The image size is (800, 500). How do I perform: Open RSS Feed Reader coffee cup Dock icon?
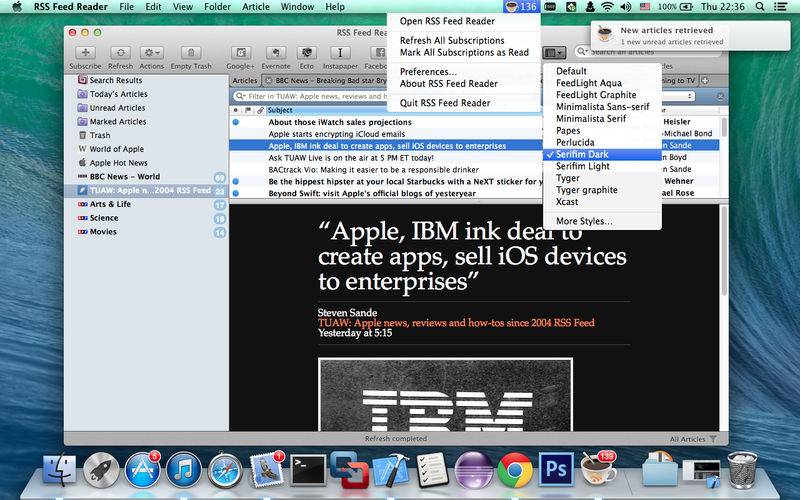pyautogui.click(x=597, y=468)
